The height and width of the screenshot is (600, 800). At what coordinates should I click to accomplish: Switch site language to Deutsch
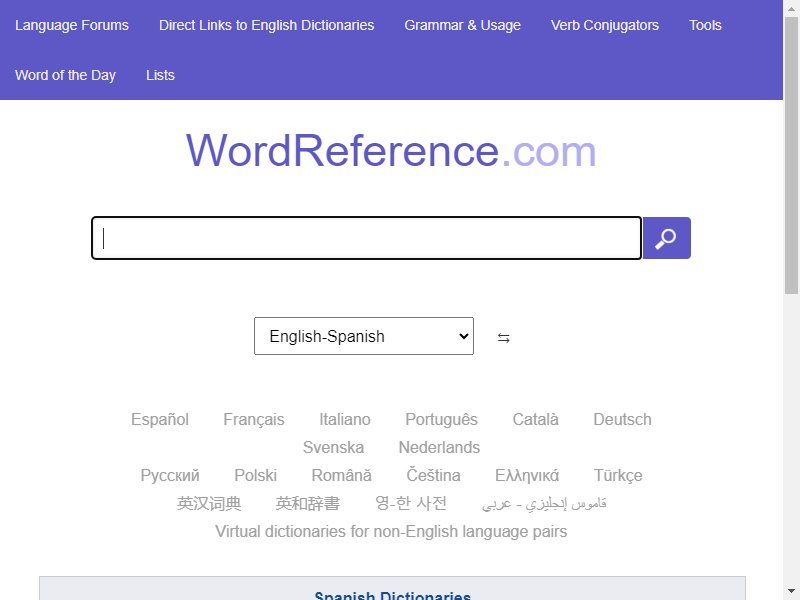pyautogui.click(x=622, y=419)
